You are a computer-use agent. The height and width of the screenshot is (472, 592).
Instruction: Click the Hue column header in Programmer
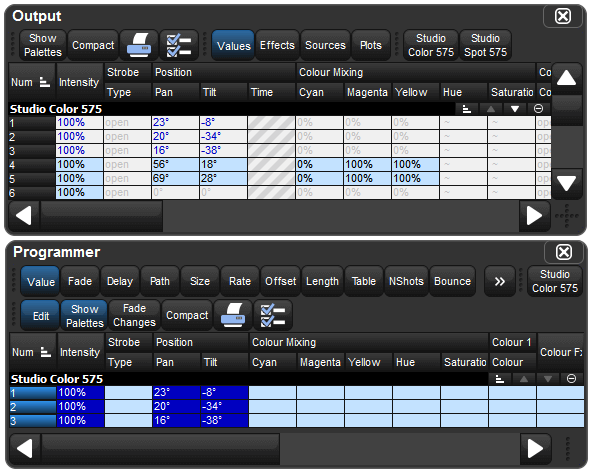click(x=416, y=362)
